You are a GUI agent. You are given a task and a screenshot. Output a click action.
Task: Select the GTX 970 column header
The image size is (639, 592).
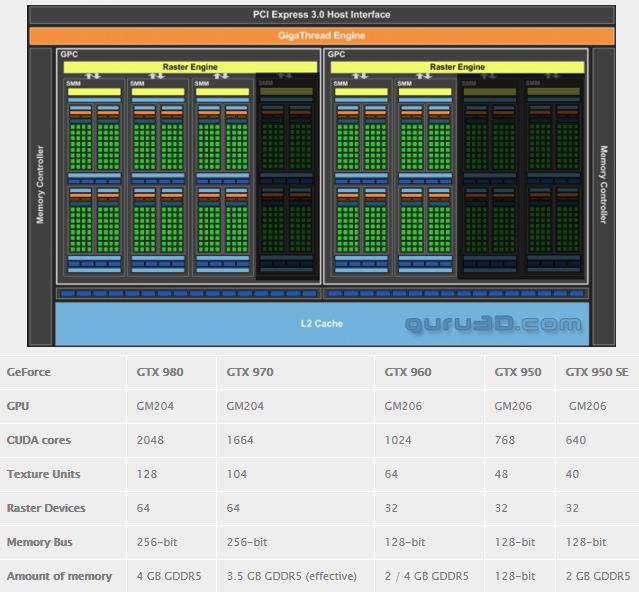tap(250, 372)
